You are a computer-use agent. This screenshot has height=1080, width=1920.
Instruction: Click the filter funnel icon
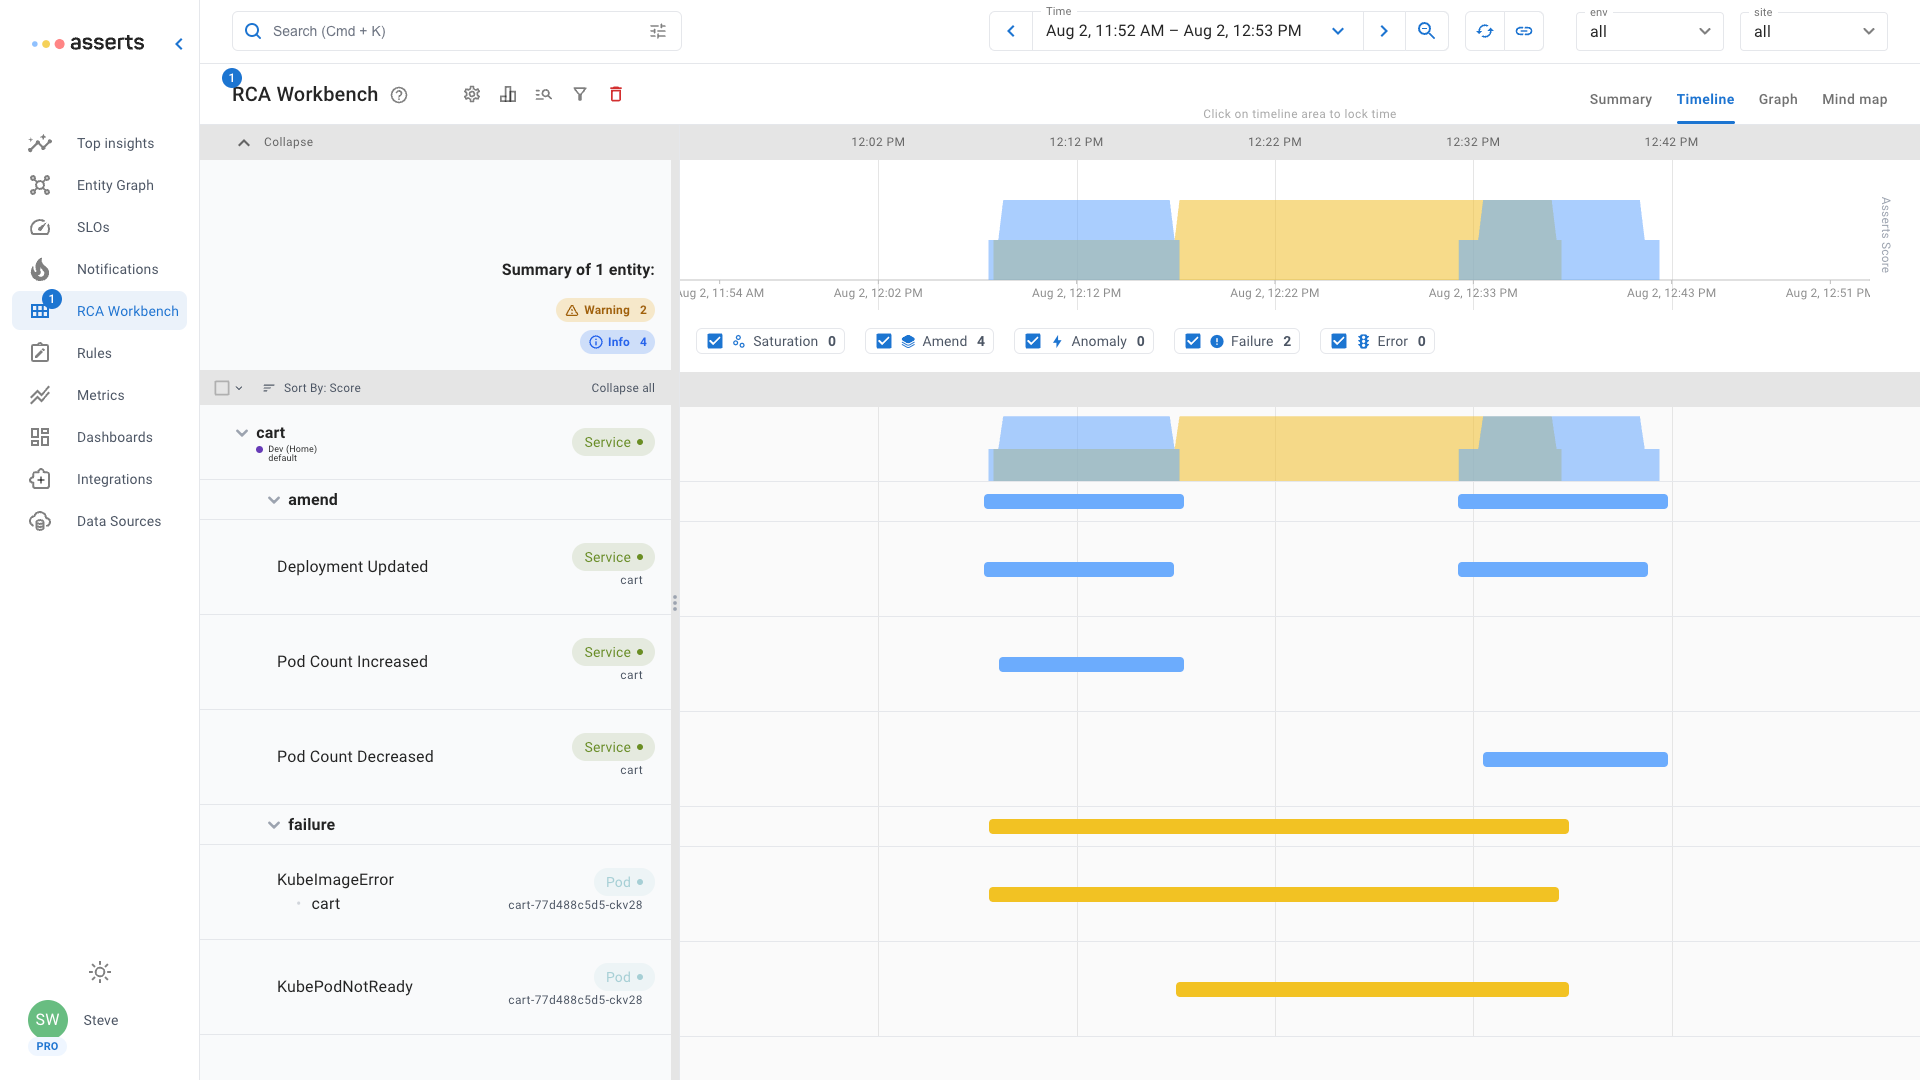tap(580, 94)
